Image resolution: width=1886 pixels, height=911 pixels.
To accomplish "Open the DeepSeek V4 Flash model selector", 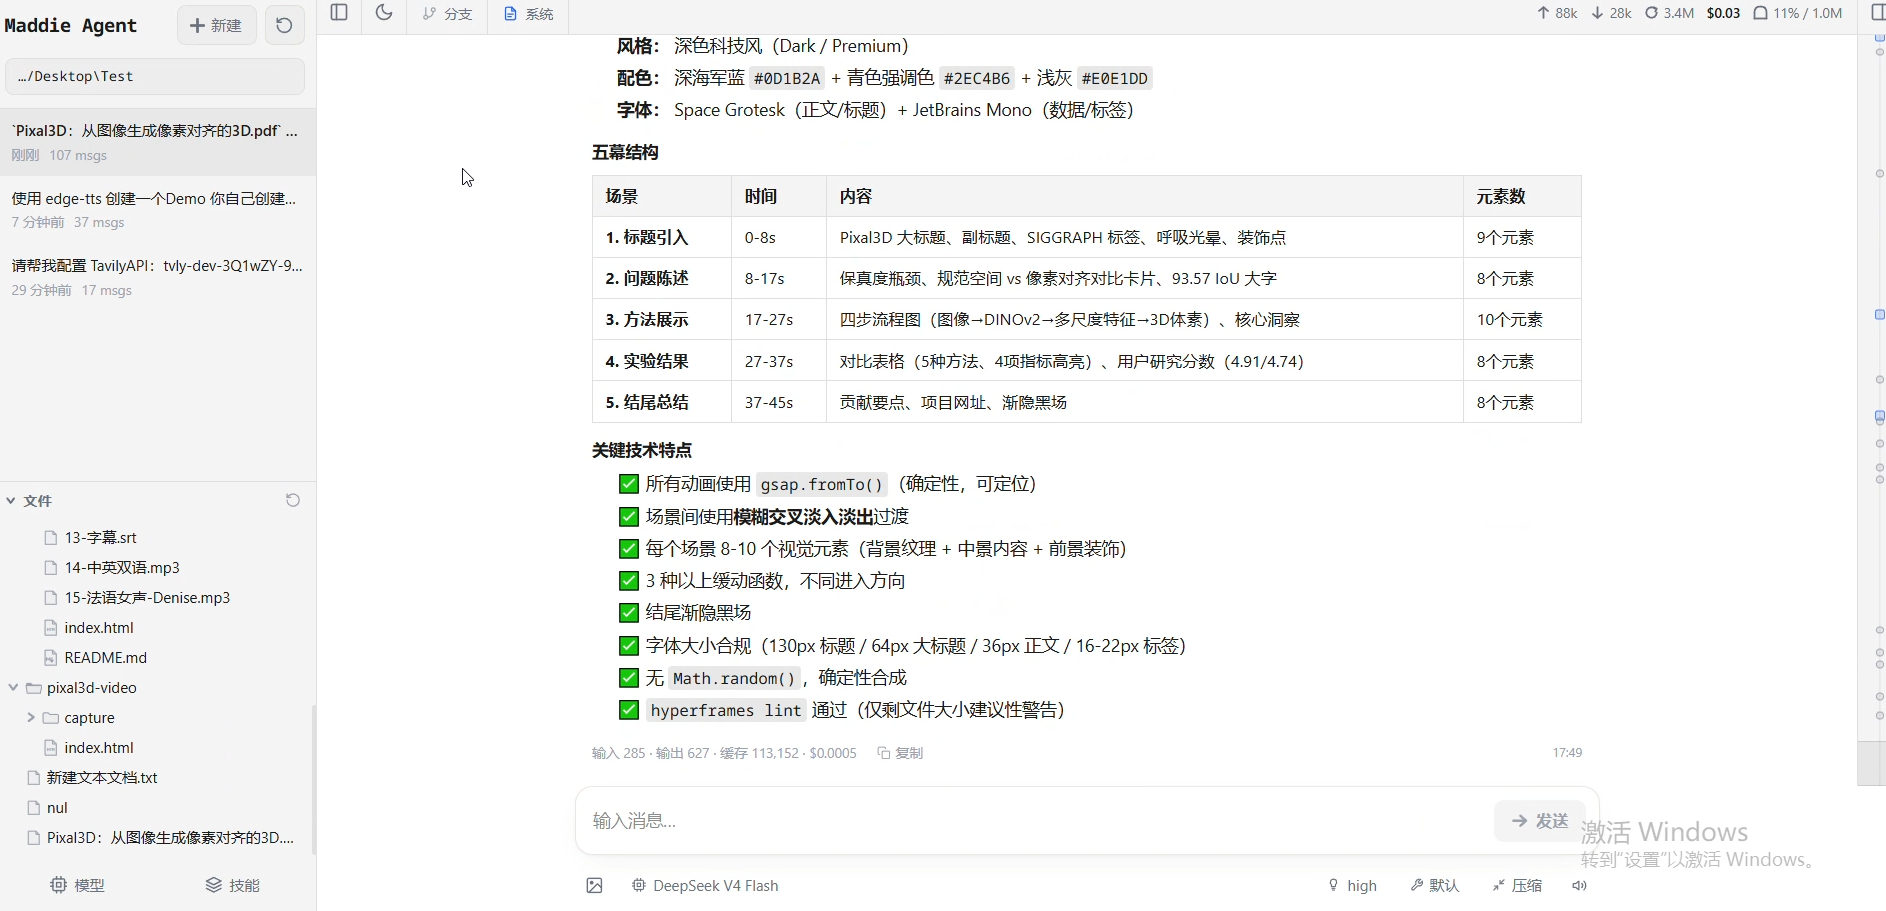I will tap(705, 885).
